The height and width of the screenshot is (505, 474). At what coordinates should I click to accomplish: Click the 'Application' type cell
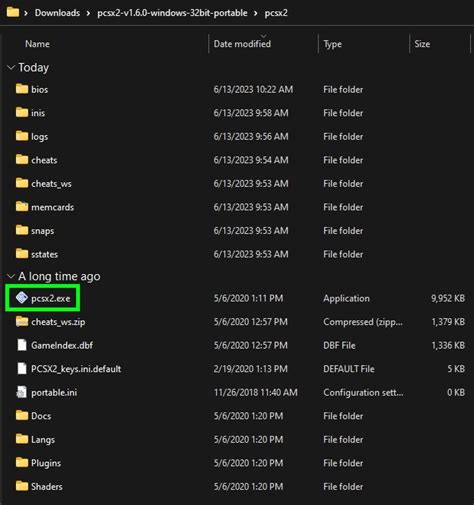(346, 299)
